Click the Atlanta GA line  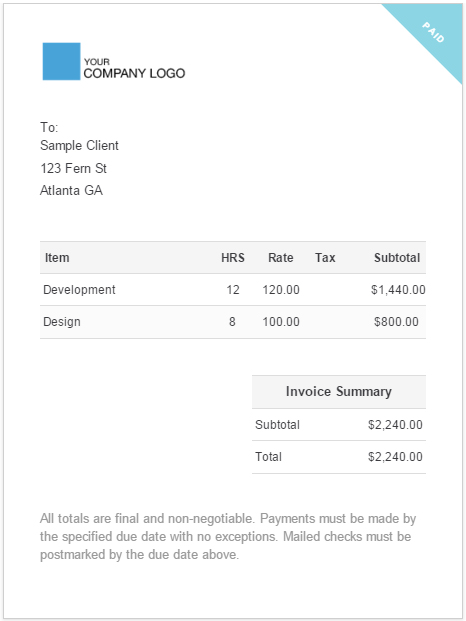(x=71, y=190)
